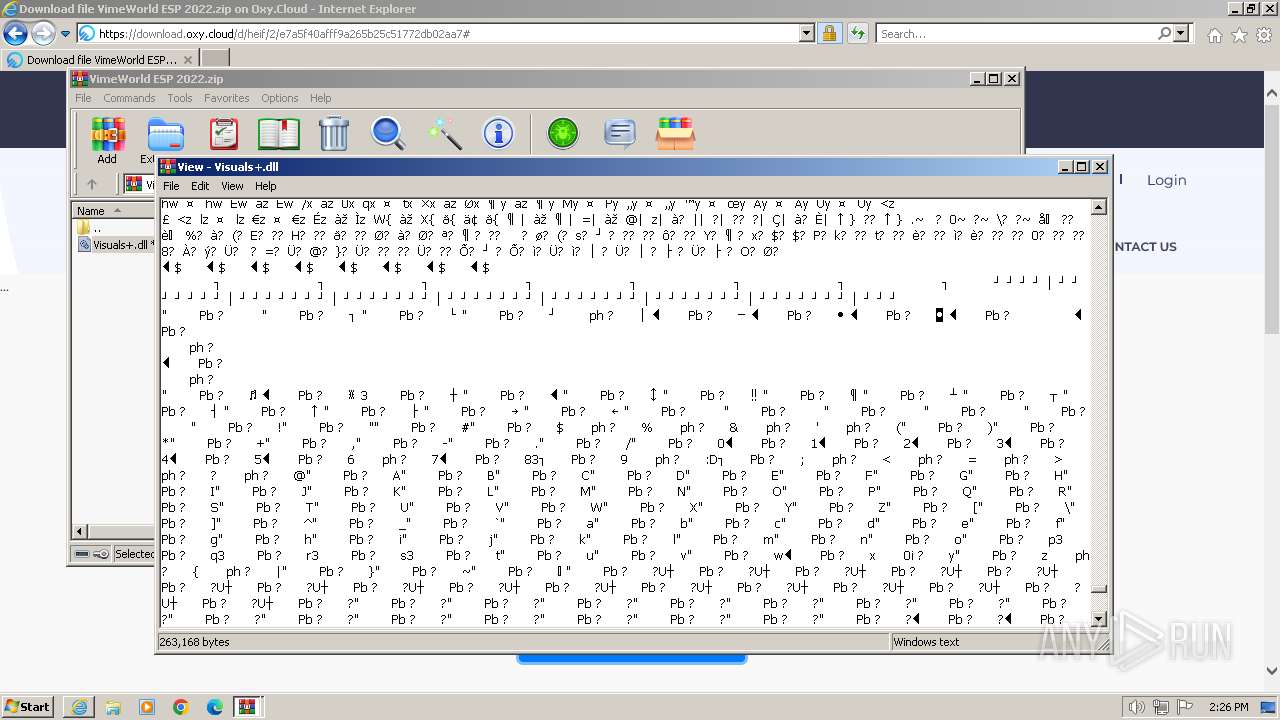
Task: Click the Name column header in WinRAR
Action: [112, 211]
